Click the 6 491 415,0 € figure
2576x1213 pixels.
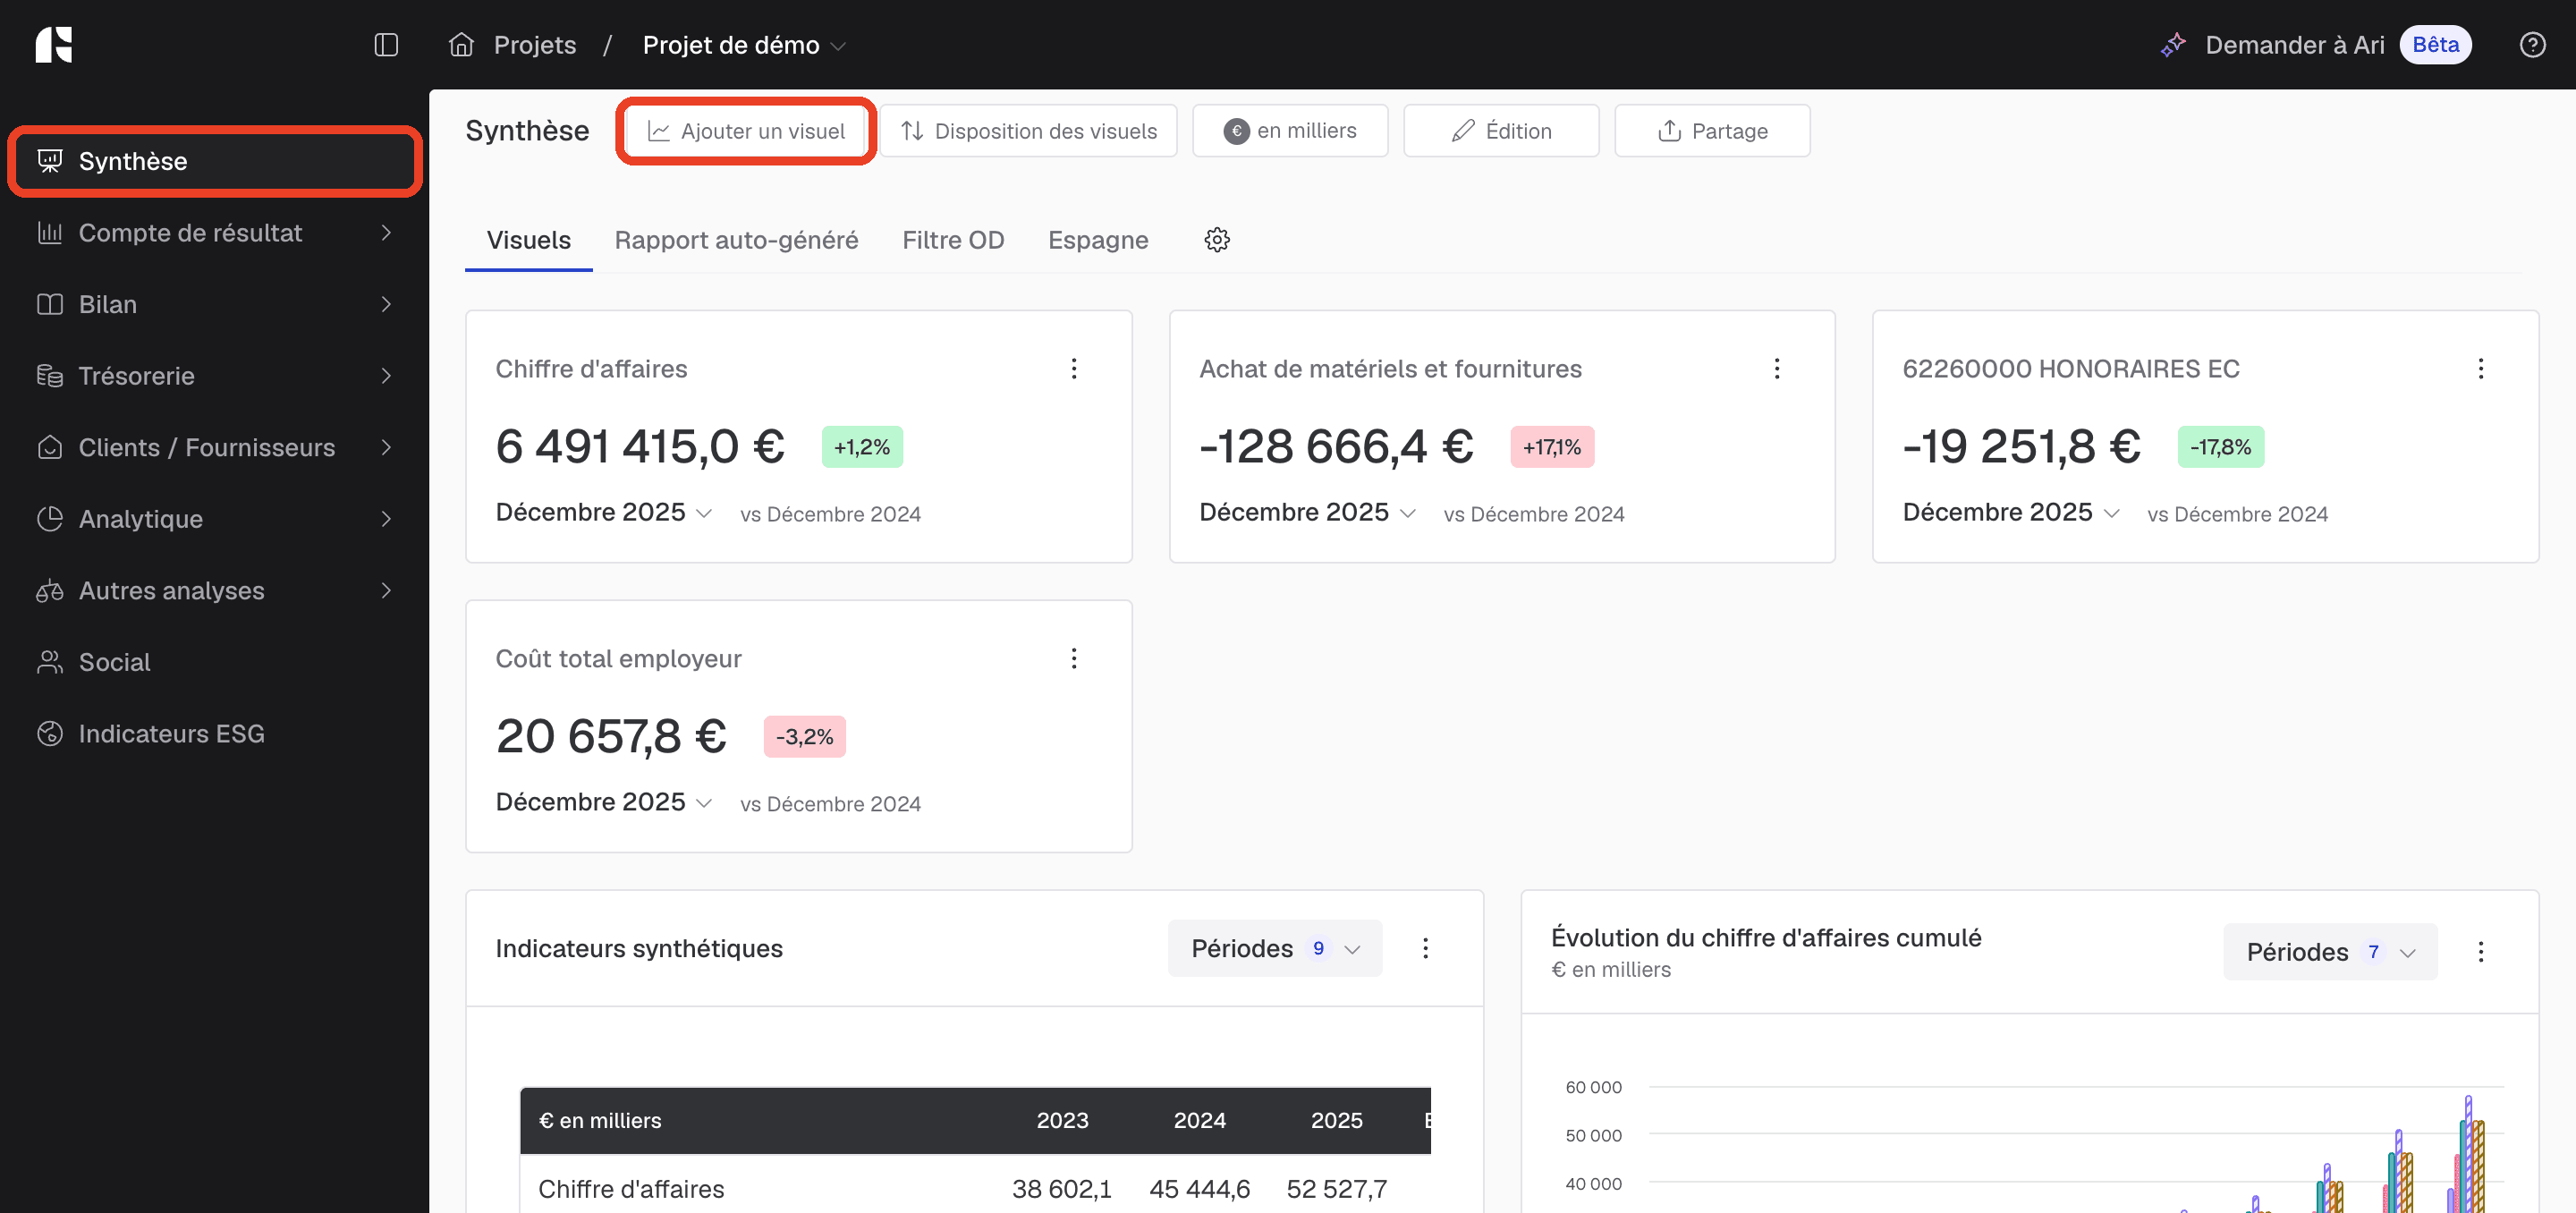pos(640,446)
